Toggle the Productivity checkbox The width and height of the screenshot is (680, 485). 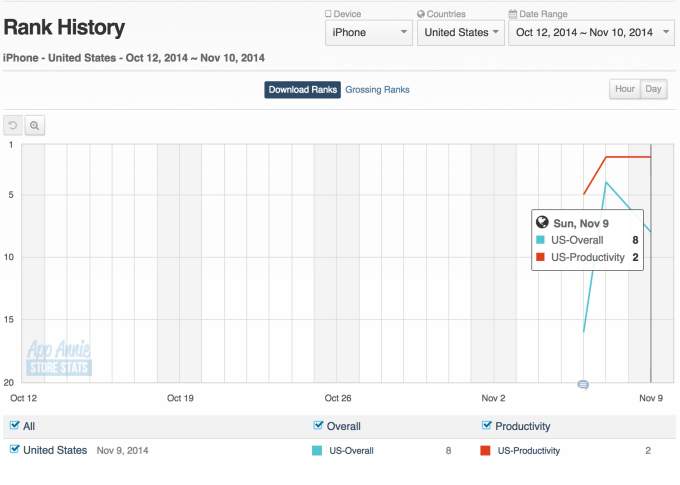pyautogui.click(x=486, y=426)
